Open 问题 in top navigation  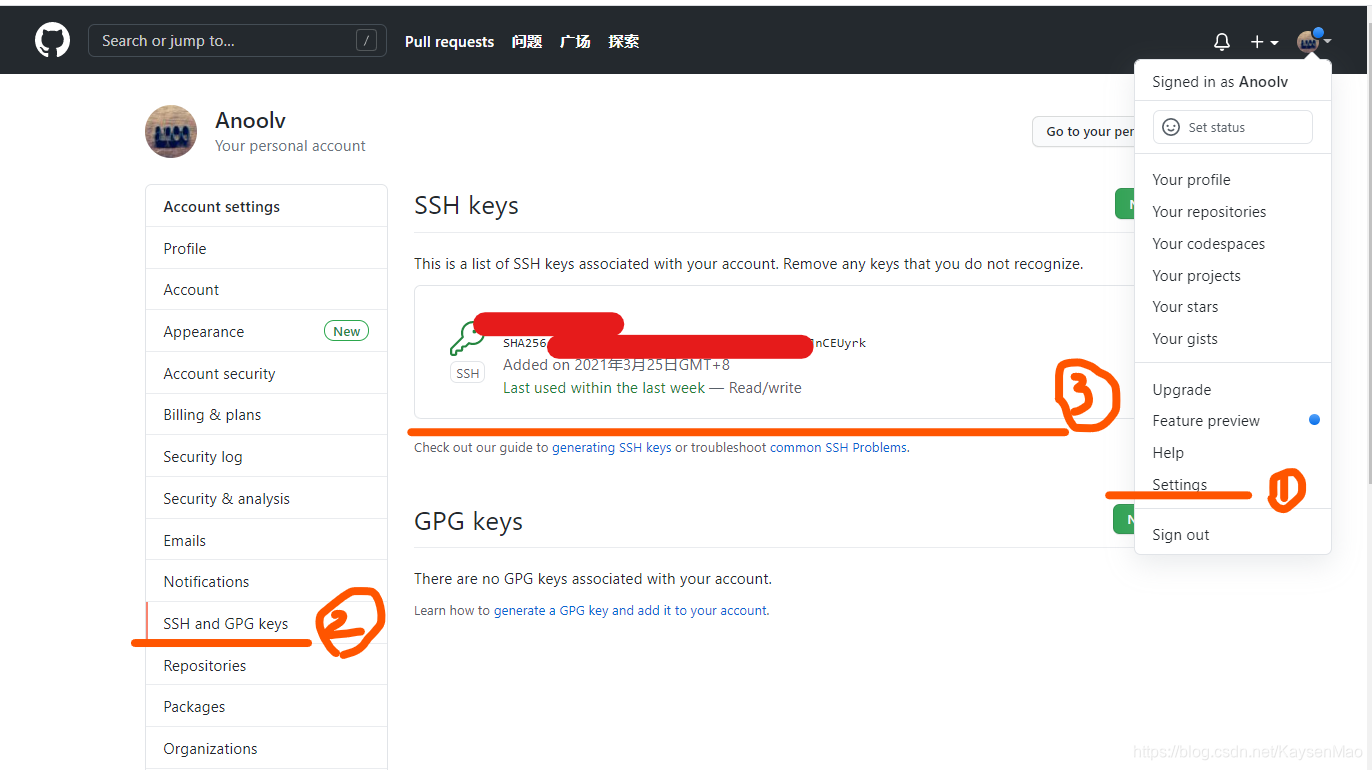click(526, 42)
